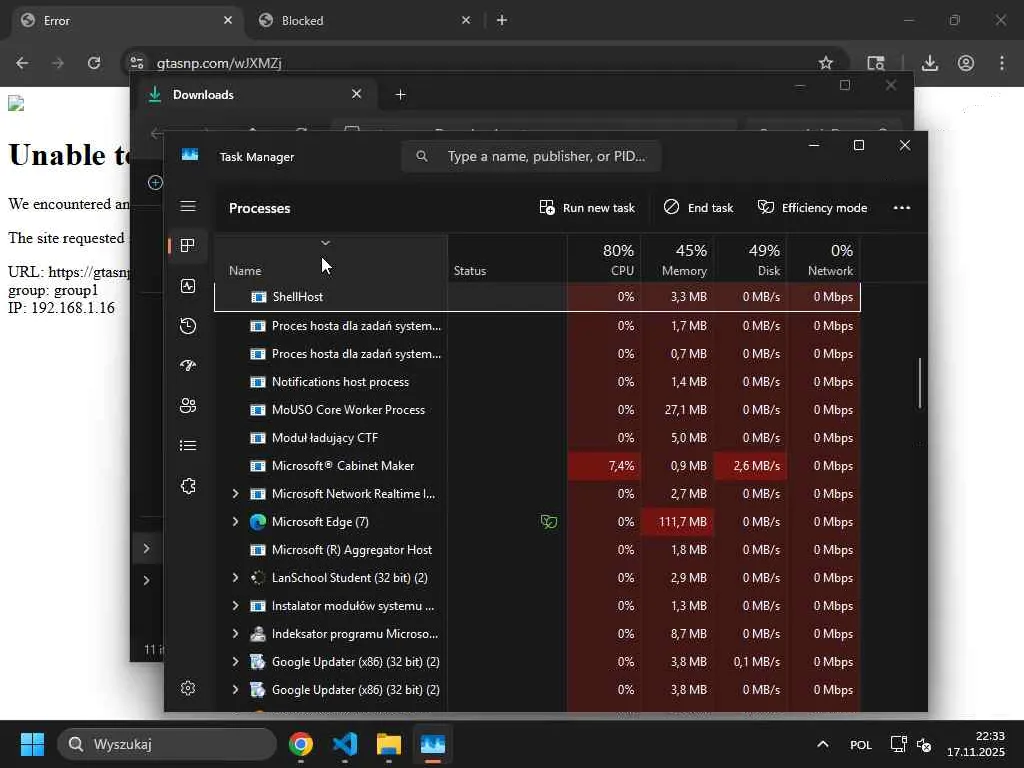Expand Microsoft Network Realtime process group
1024x768 pixels.
[x=235, y=494]
